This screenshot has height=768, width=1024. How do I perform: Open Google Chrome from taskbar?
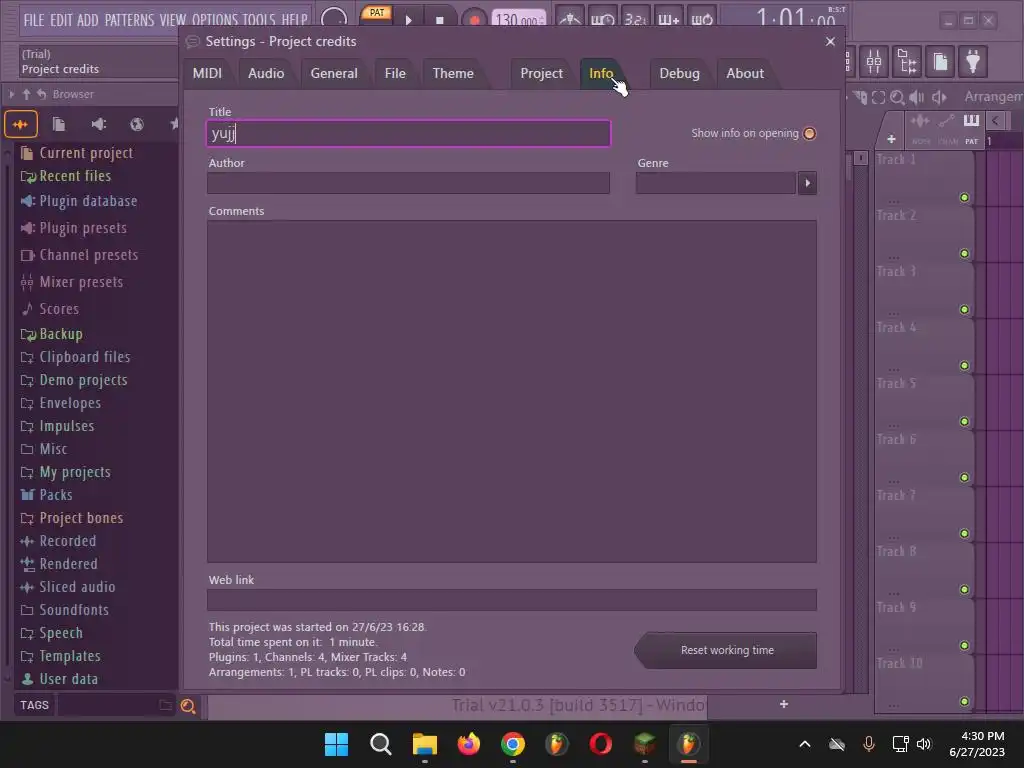(x=513, y=744)
